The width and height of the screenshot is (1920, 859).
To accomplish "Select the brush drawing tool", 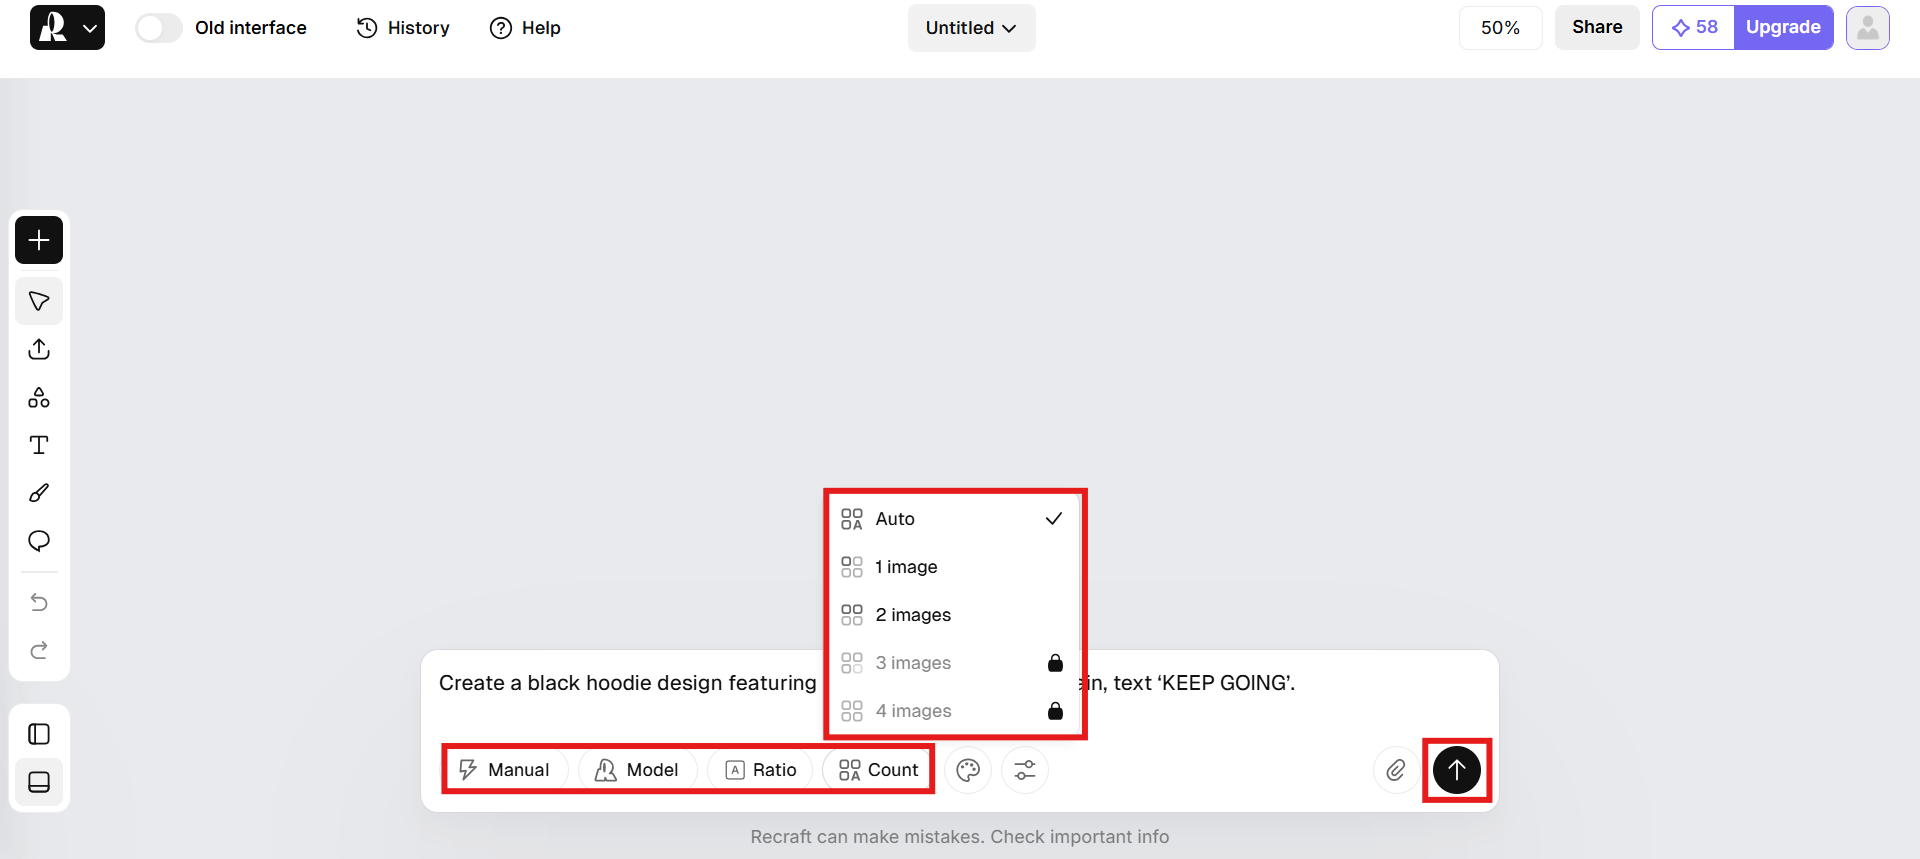I will point(39,493).
